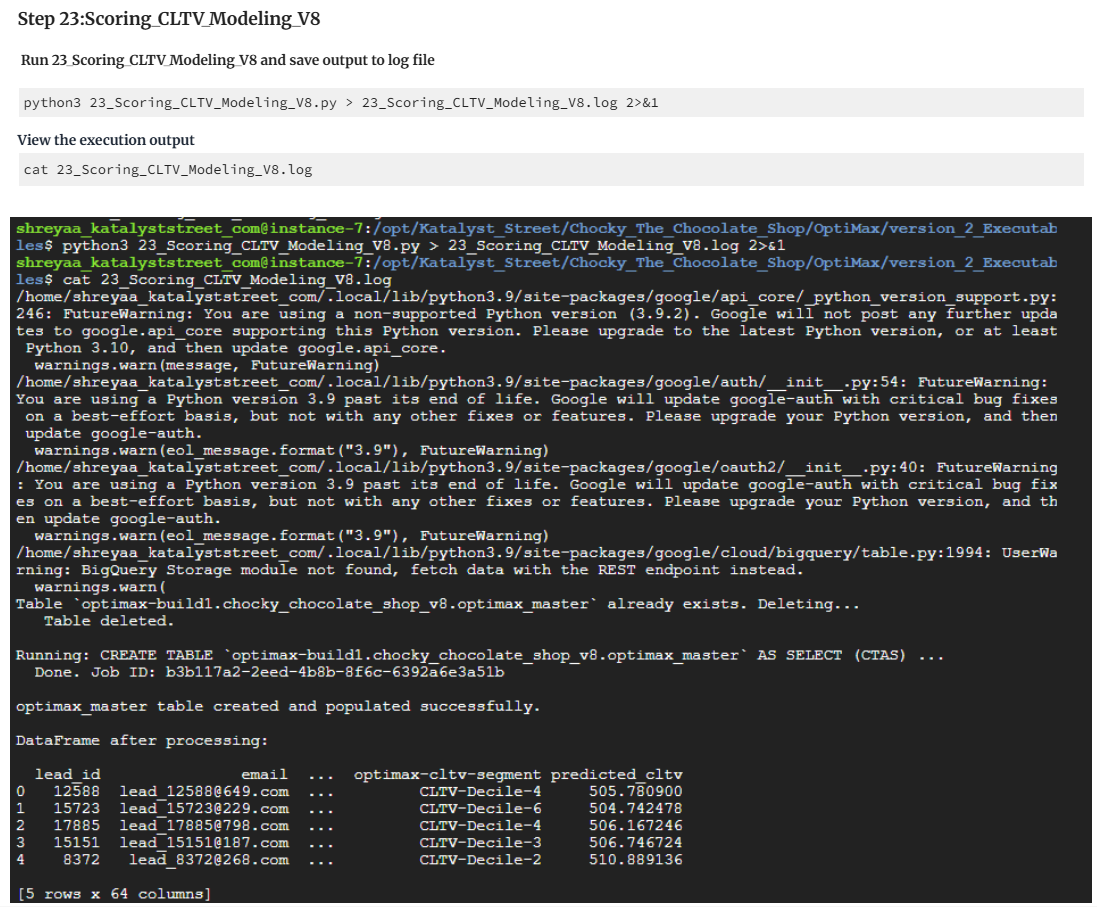Screen dimensions: 1097x907
Task: Click the heading 'Step 23:Scoring_CLTV_Modeling_V8'
Action: (169, 19)
